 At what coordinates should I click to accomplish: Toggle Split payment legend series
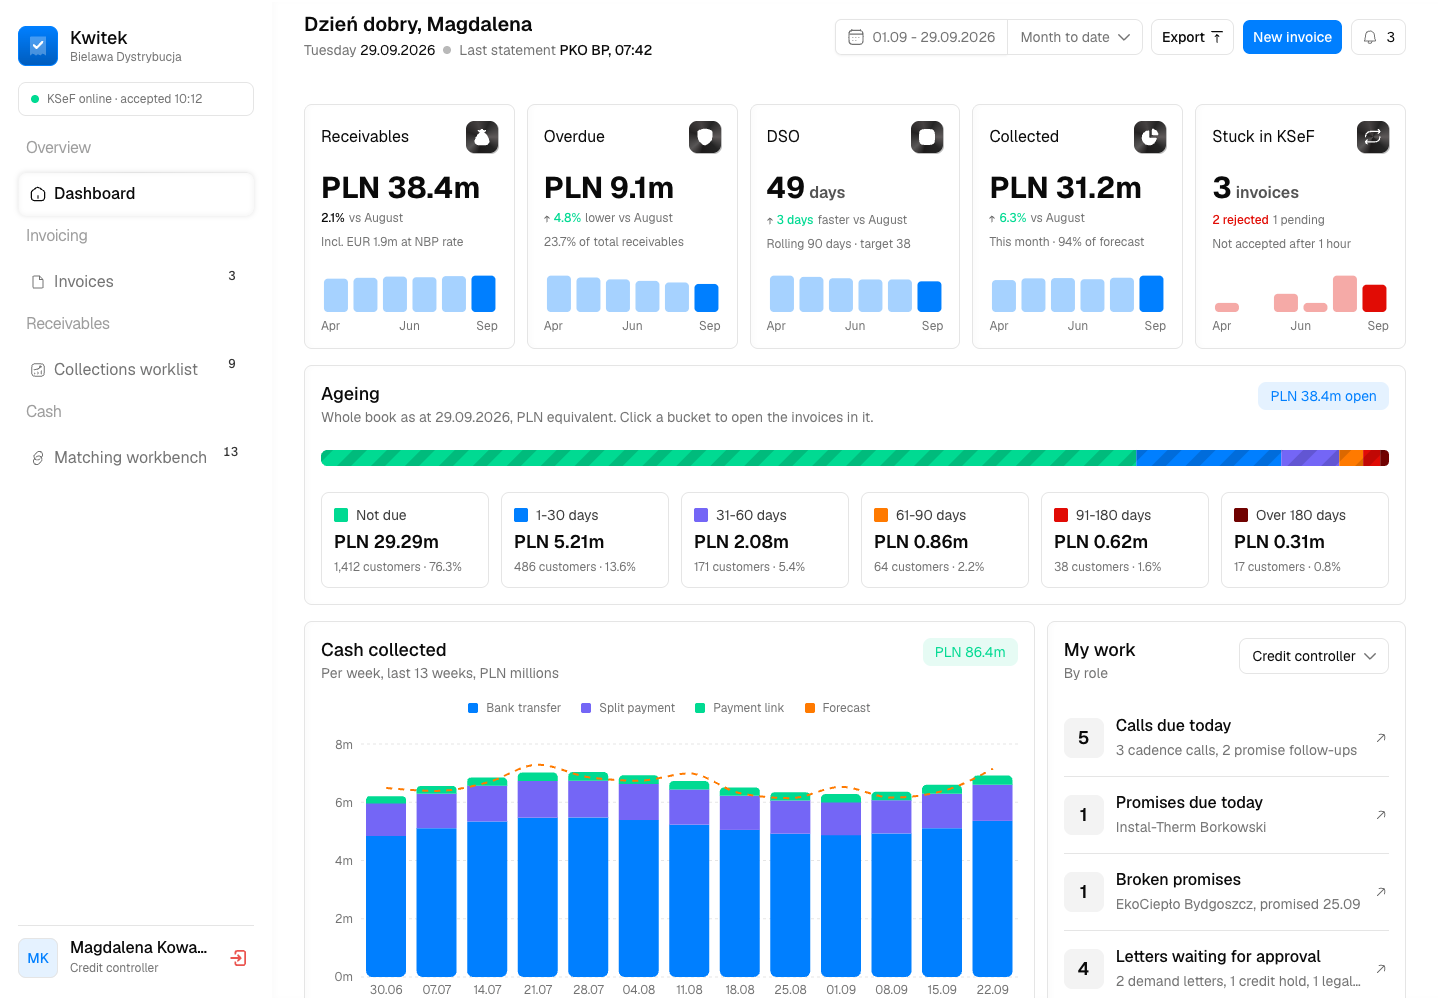[628, 708]
